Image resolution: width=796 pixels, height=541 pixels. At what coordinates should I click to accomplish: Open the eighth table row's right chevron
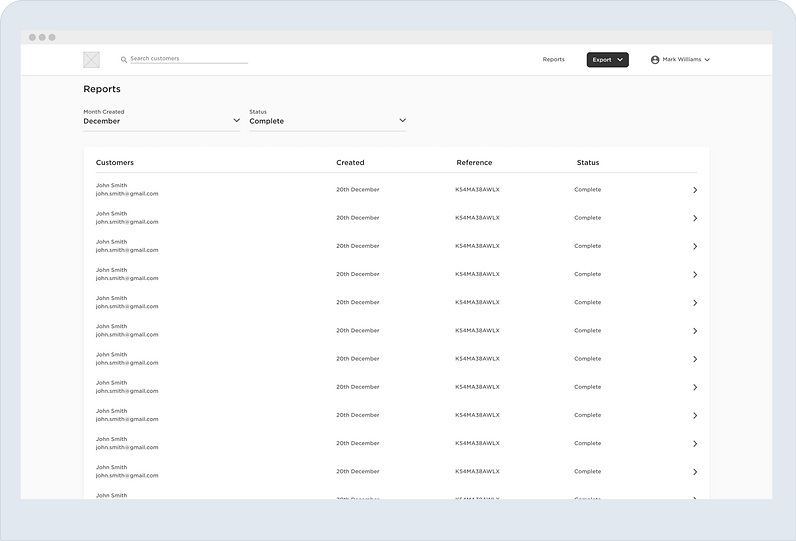695,387
